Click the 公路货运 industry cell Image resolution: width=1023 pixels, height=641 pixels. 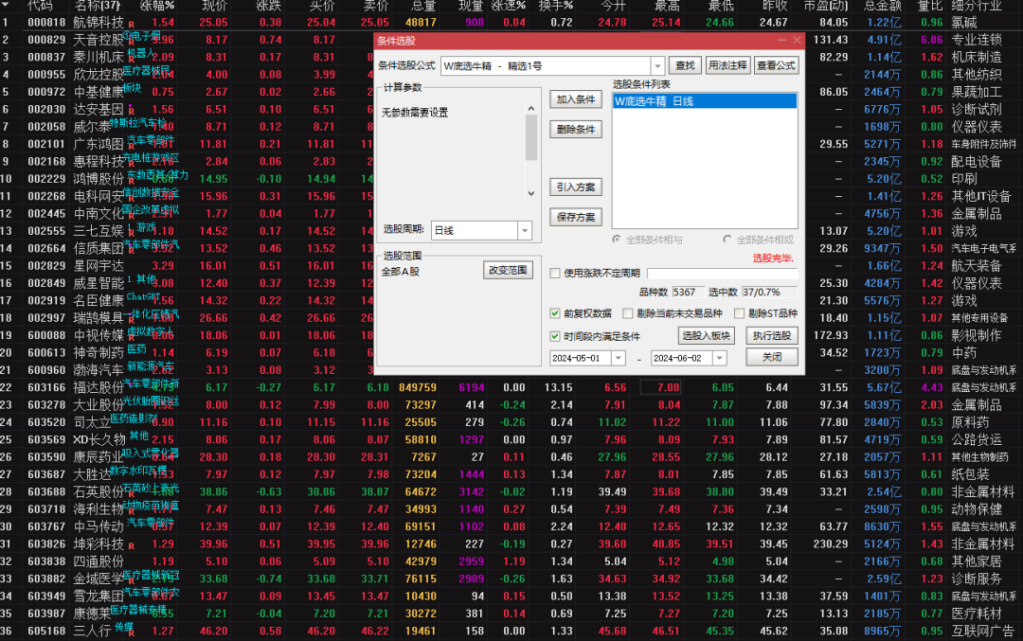[x=976, y=440]
